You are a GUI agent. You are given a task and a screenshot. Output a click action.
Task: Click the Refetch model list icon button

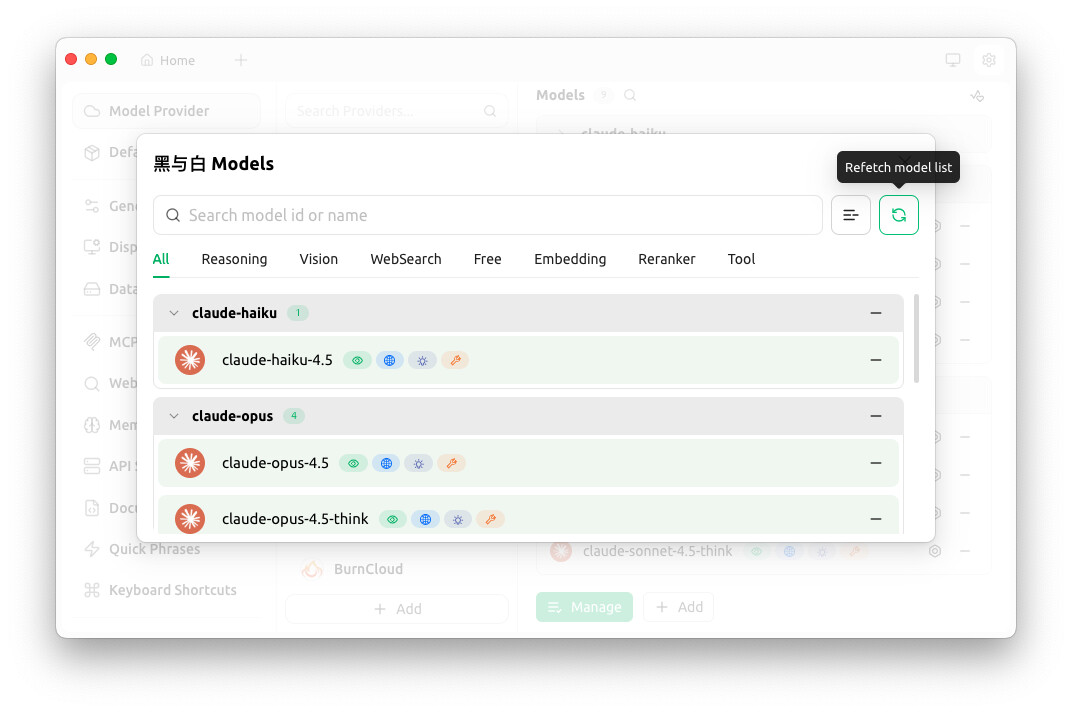point(898,215)
